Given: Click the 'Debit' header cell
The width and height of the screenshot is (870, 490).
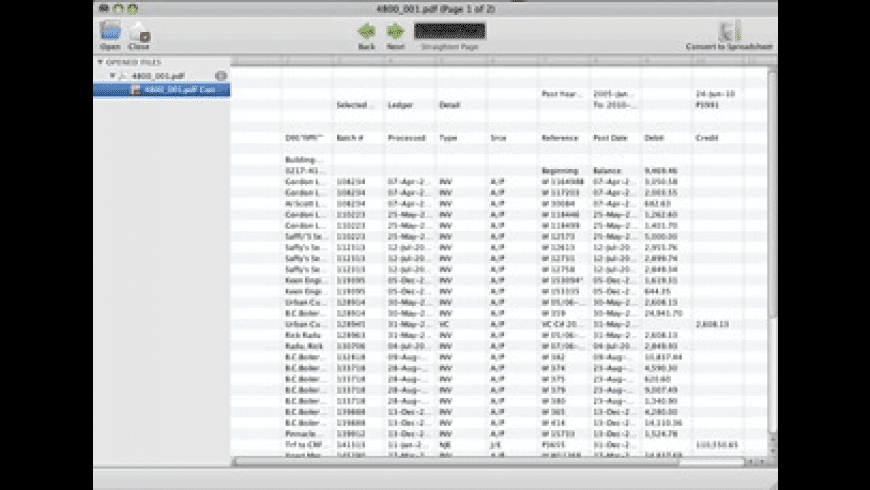Looking at the screenshot, I should (654, 138).
